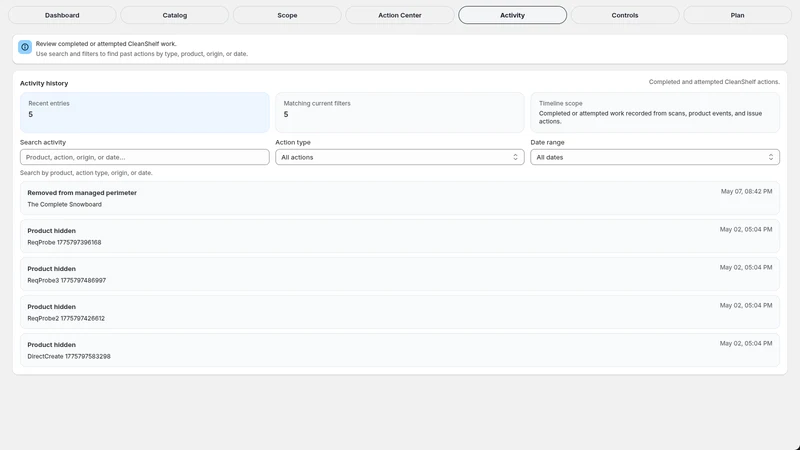The image size is (800, 450).
Task: Click the Activity history heading
Action: pyautogui.click(x=44, y=83)
